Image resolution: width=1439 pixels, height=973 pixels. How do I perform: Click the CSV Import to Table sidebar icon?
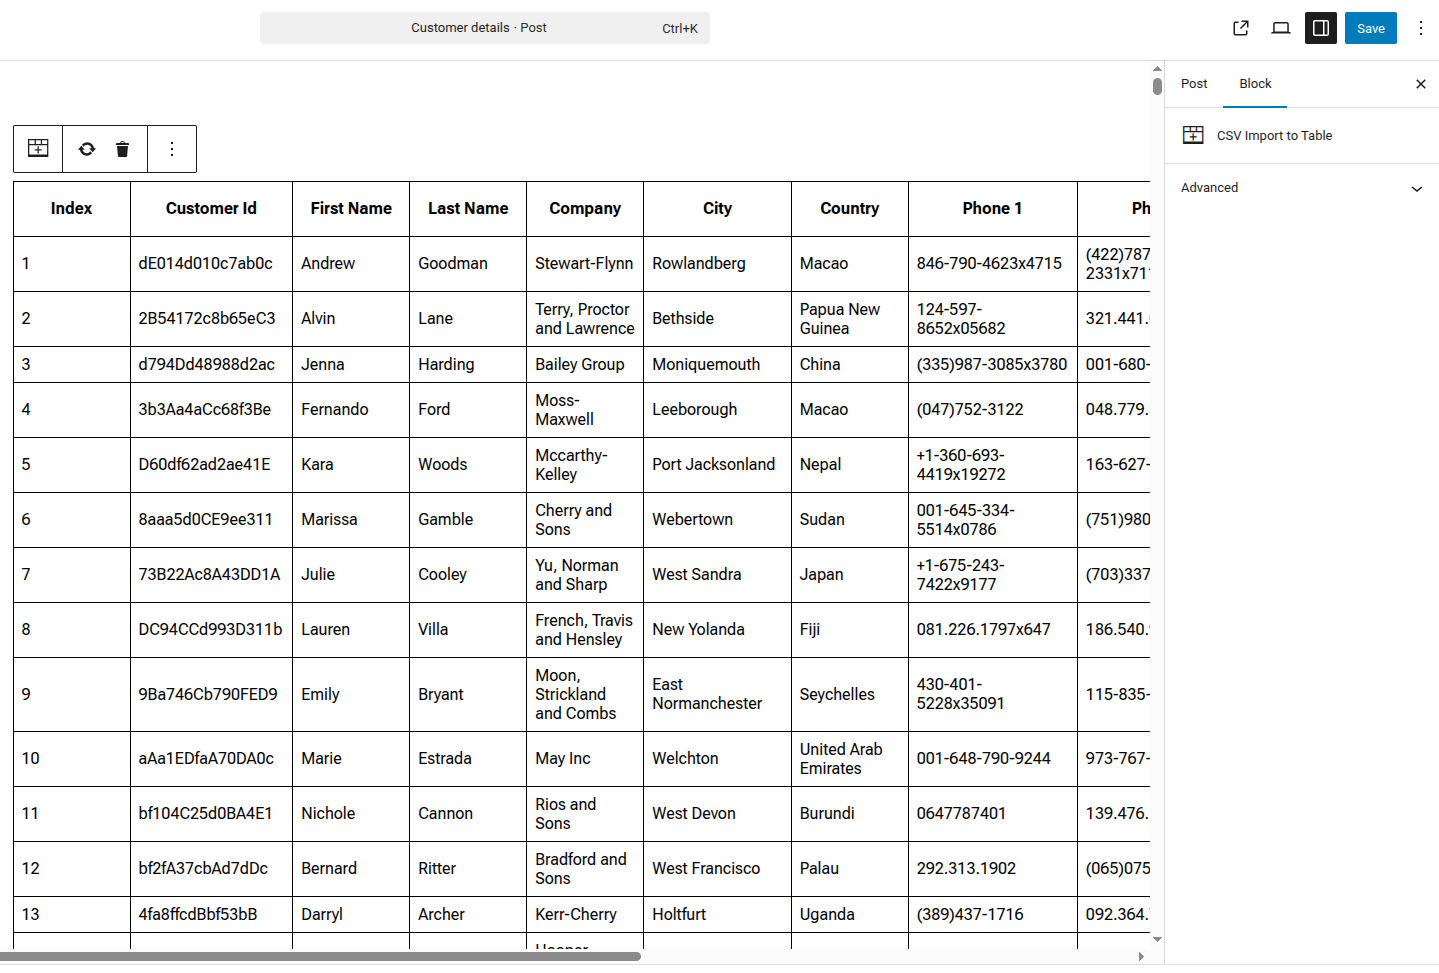[1193, 135]
